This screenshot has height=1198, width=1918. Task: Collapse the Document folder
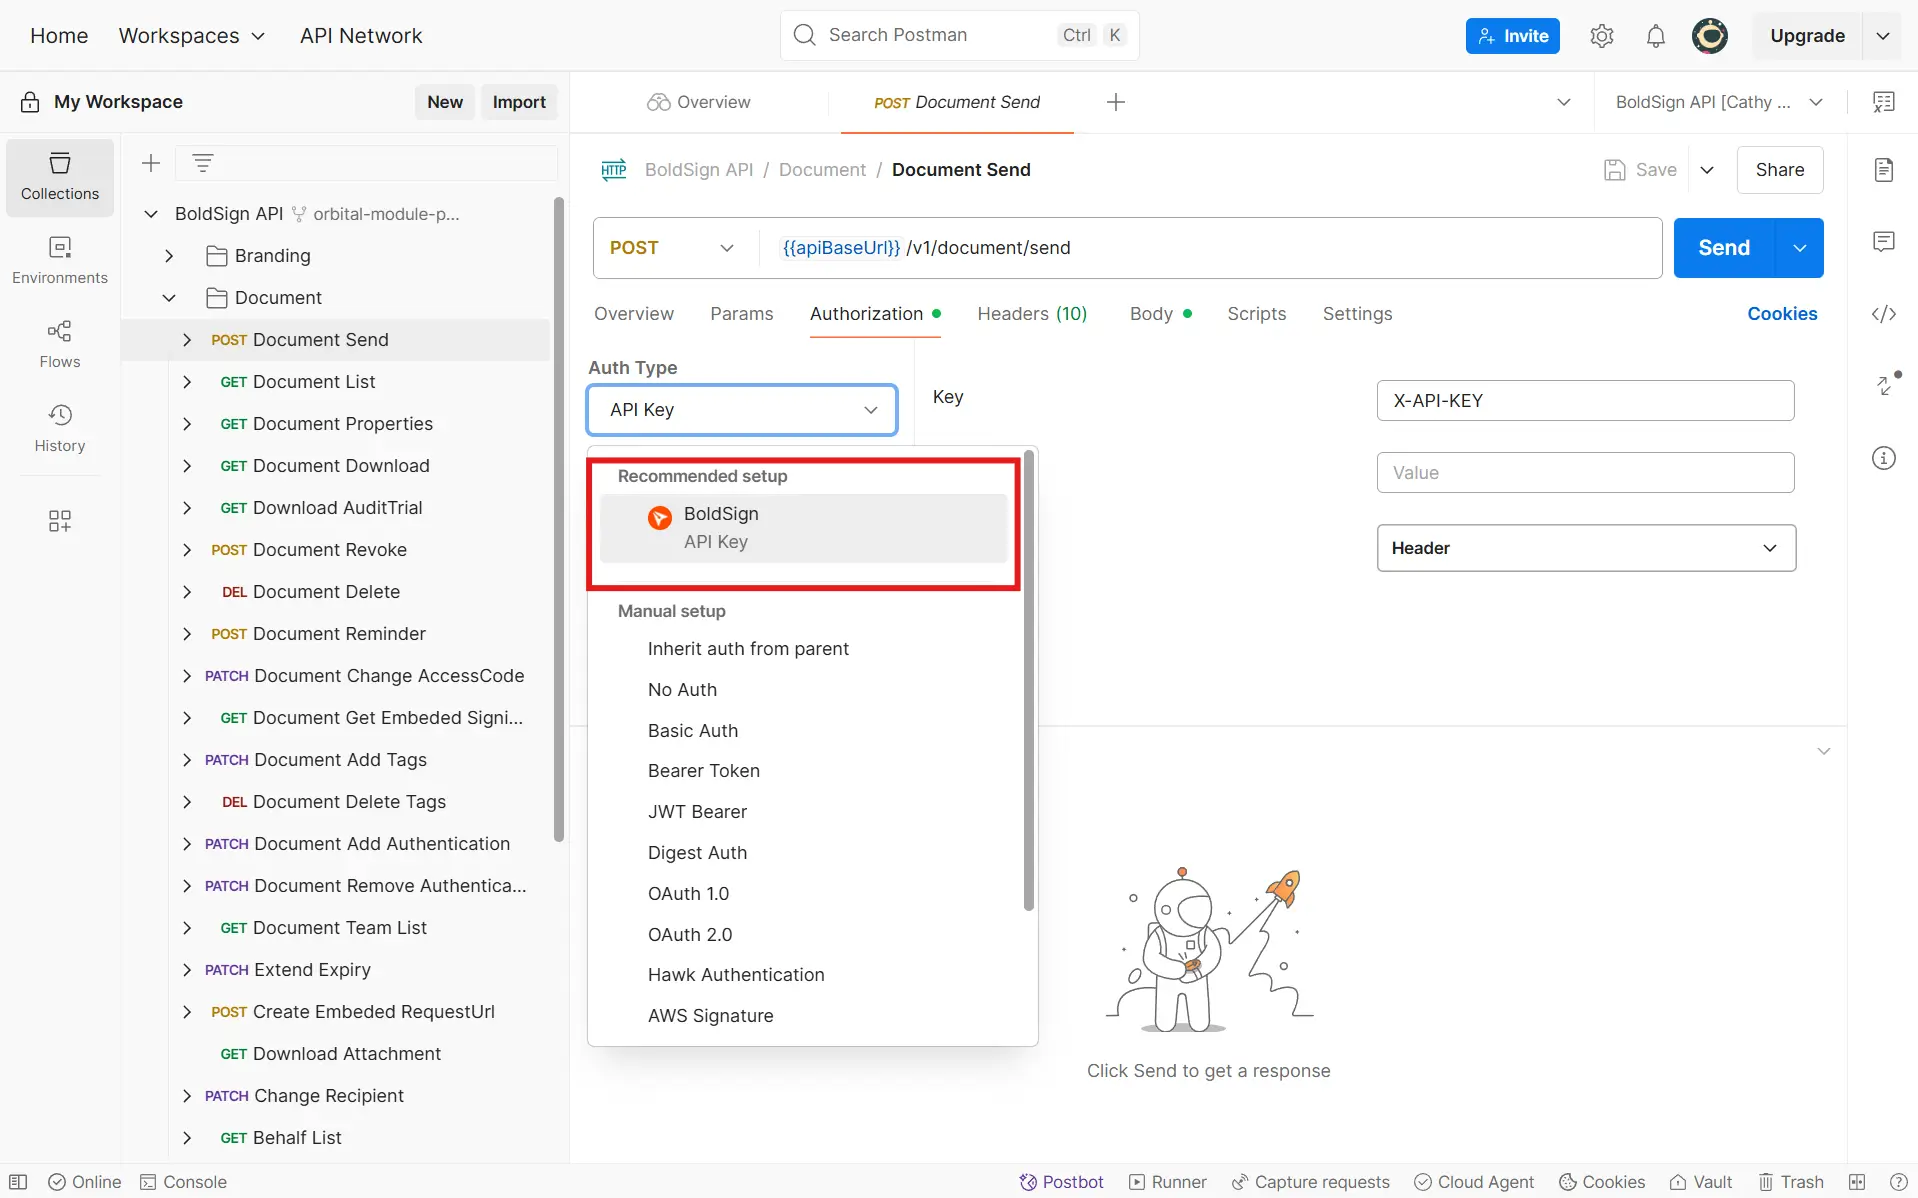pos(169,298)
